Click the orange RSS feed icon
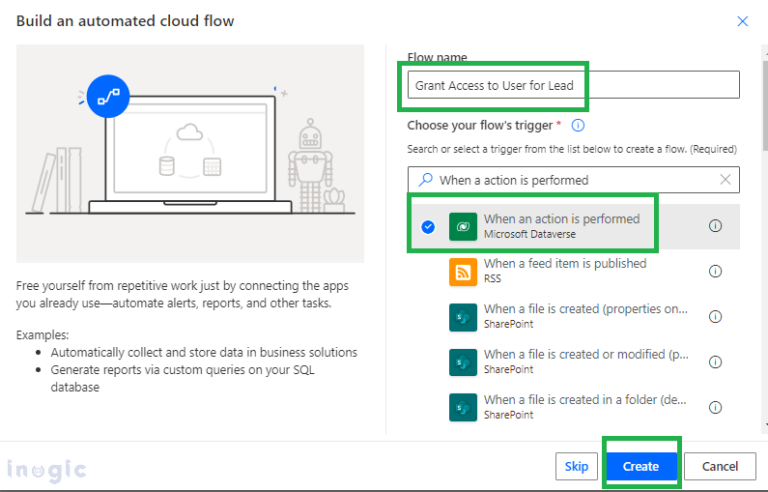The height and width of the screenshot is (492, 768). [x=463, y=272]
